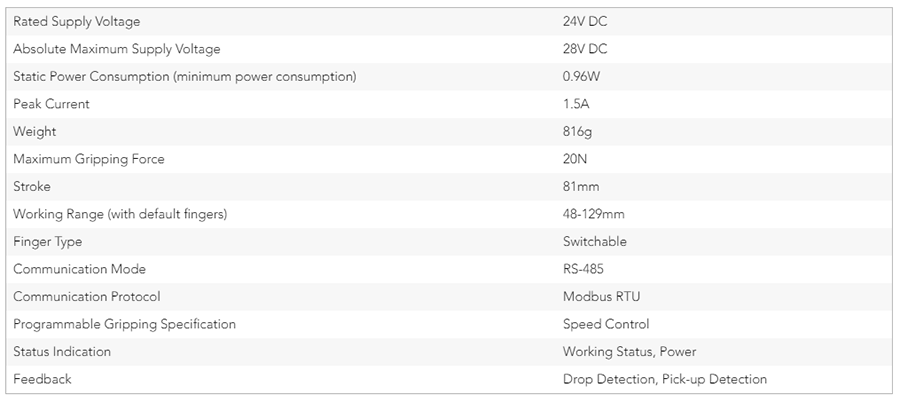
Task: Select the "Drop Detection, Pick-up Detection" feedback value
Action: click(665, 379)
